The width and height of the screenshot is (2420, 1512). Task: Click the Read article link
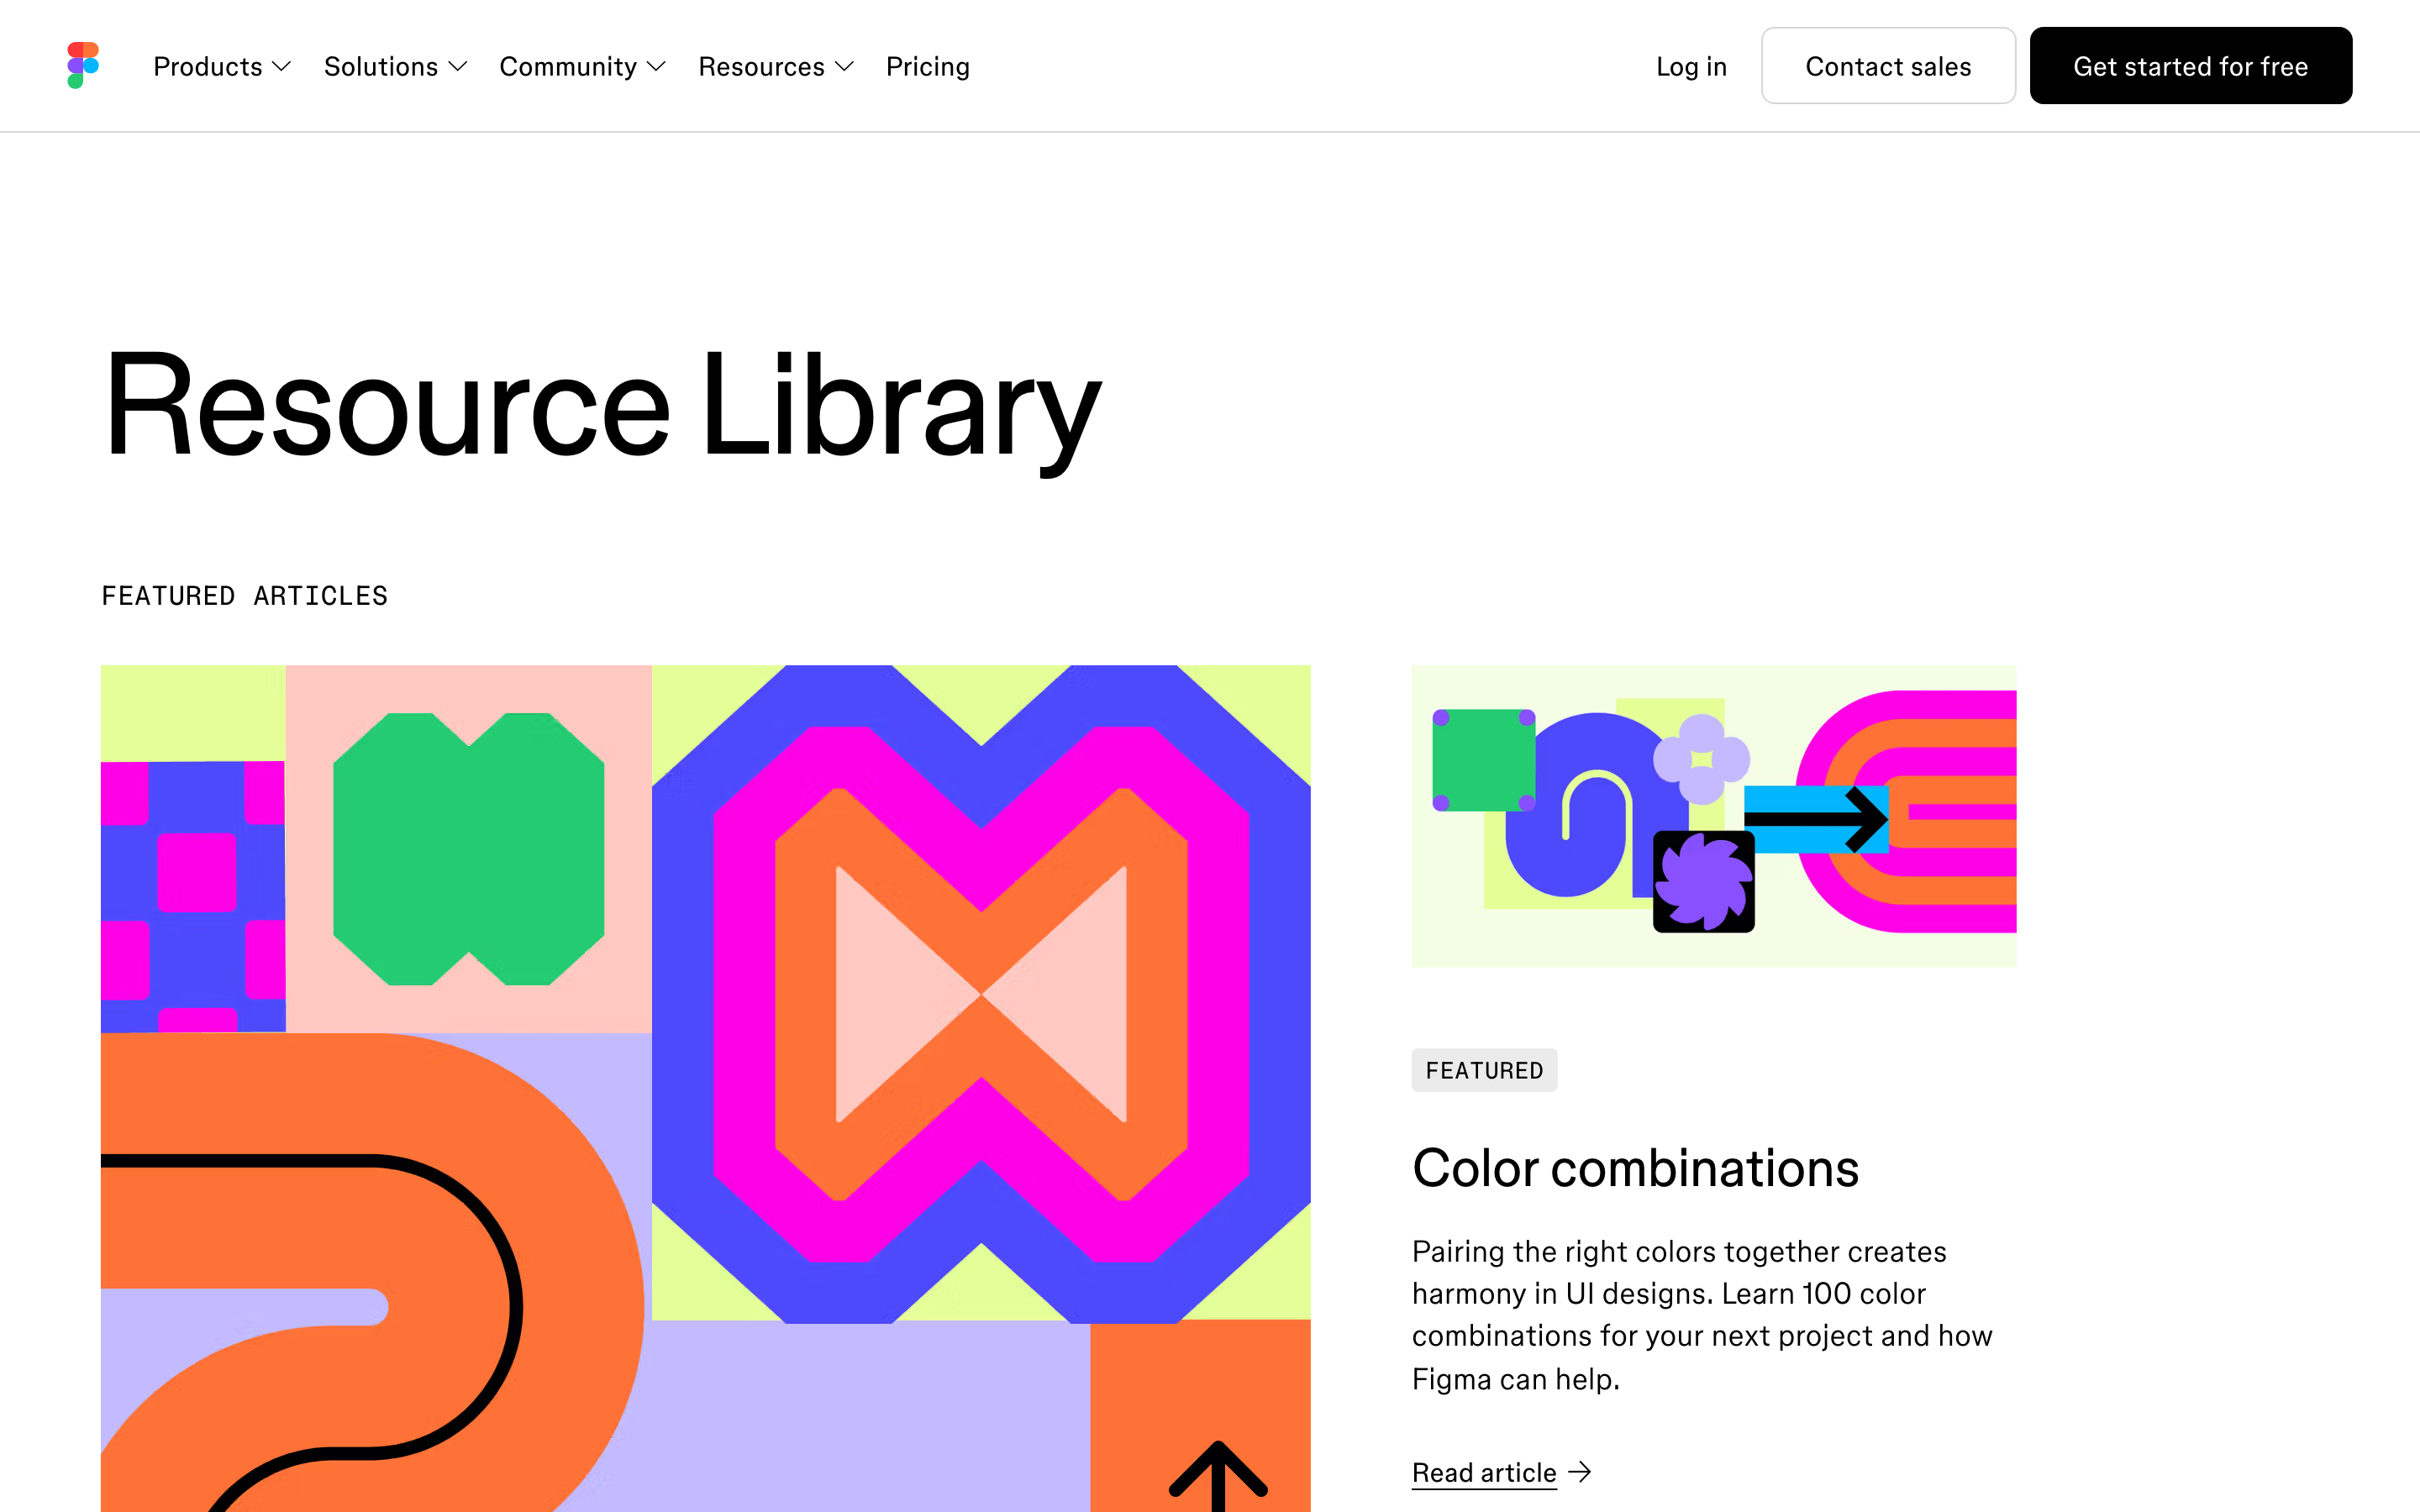(1484, 1472)
